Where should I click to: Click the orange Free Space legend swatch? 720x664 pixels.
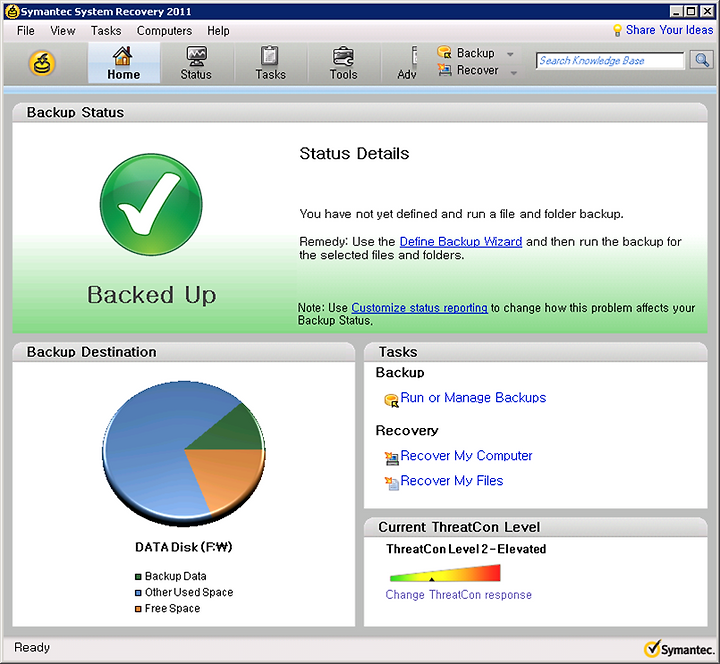[138, 609]
